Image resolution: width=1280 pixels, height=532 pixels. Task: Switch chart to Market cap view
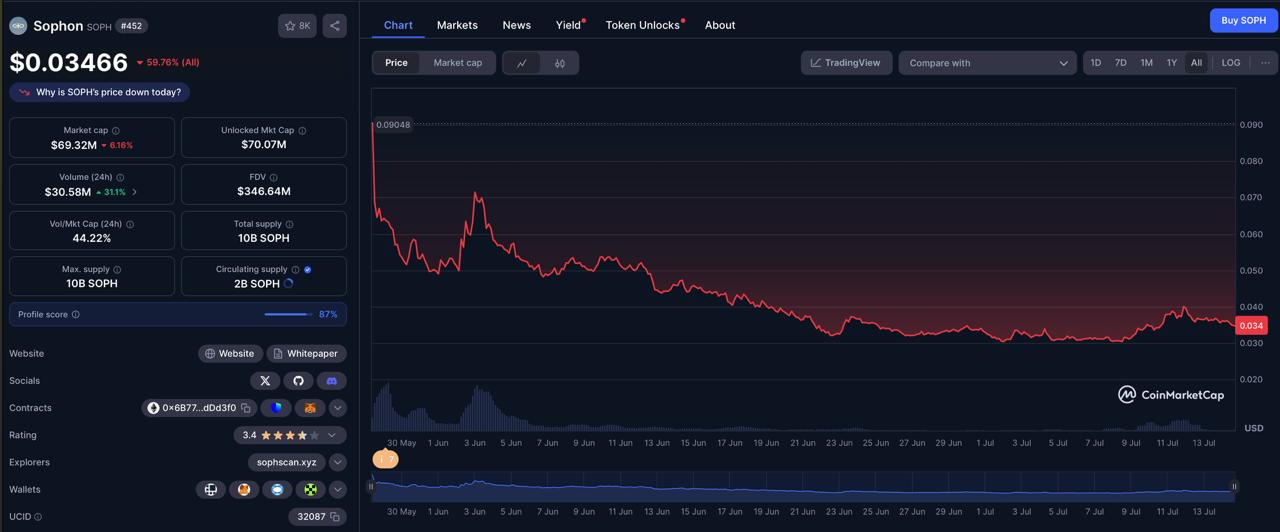click(x=458, y=63)
